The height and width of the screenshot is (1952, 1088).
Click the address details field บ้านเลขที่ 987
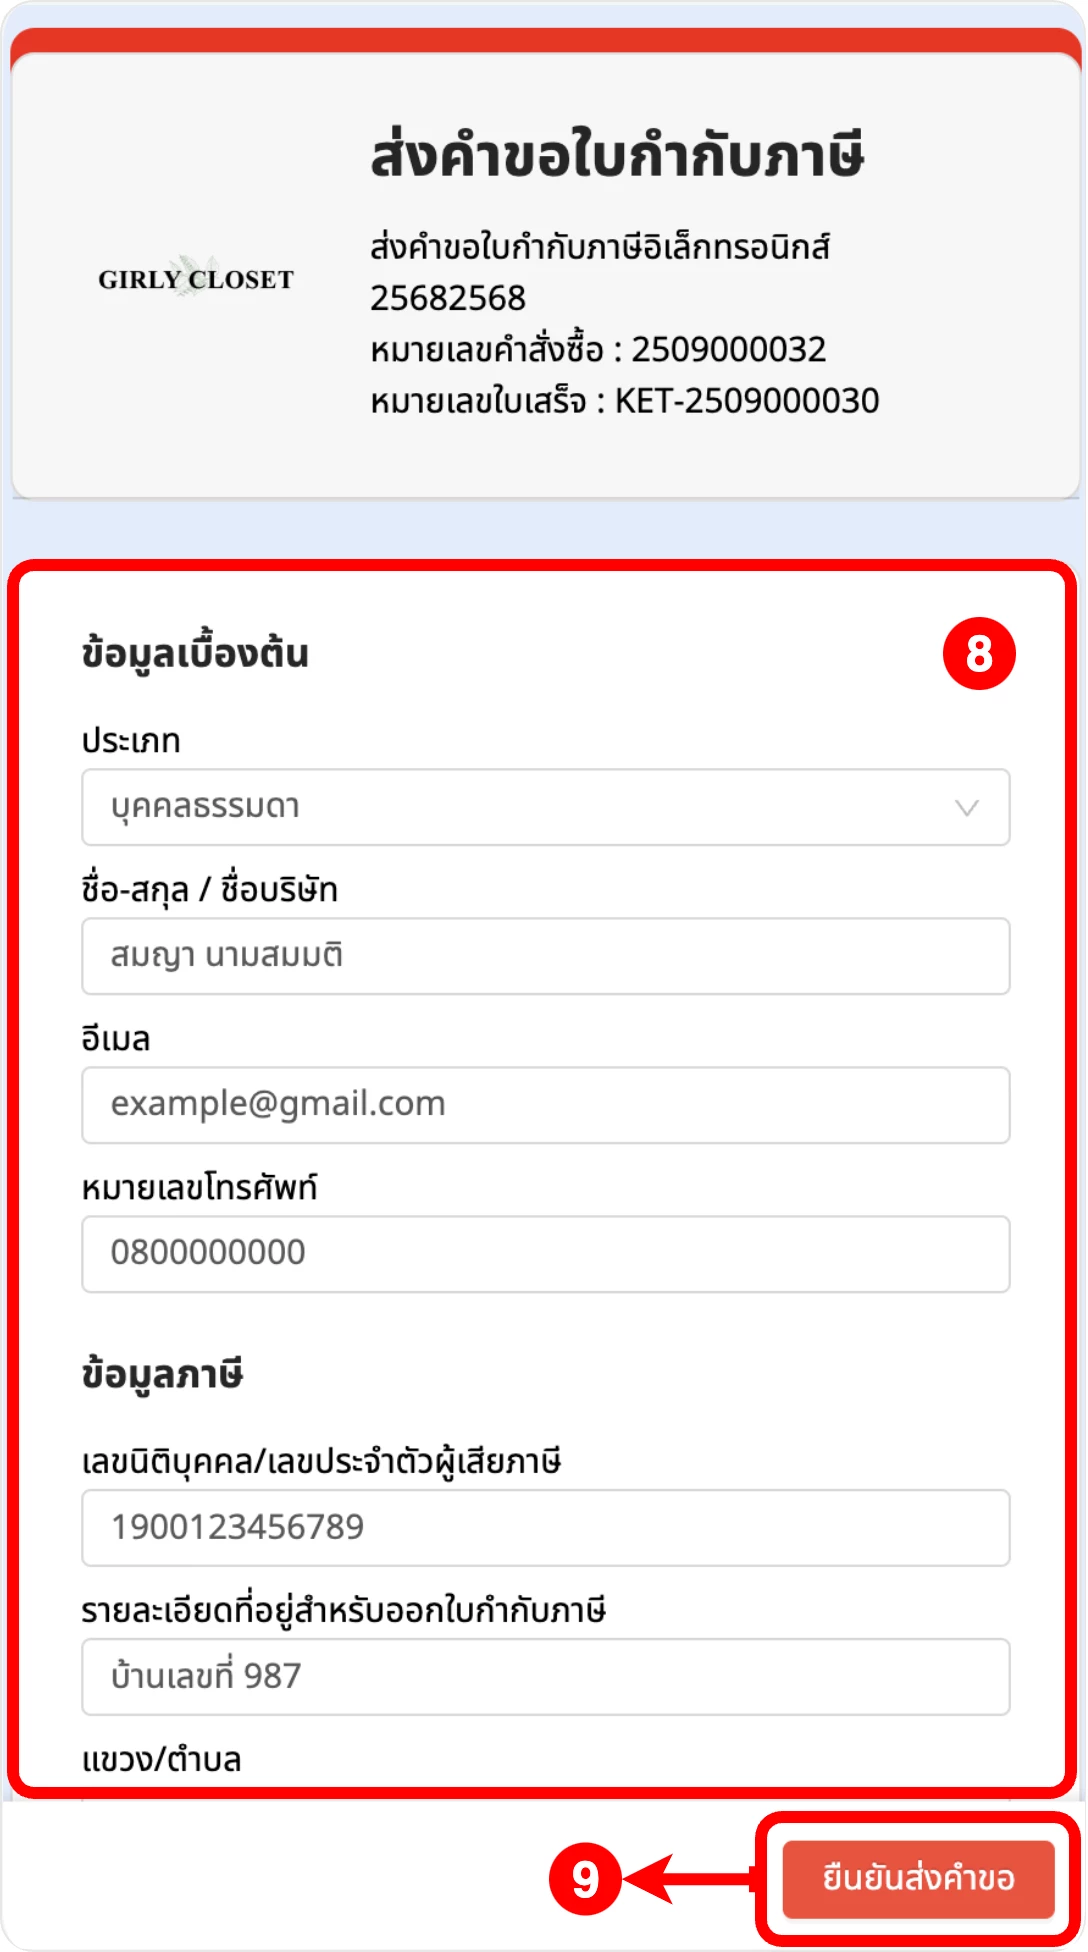545,1677
